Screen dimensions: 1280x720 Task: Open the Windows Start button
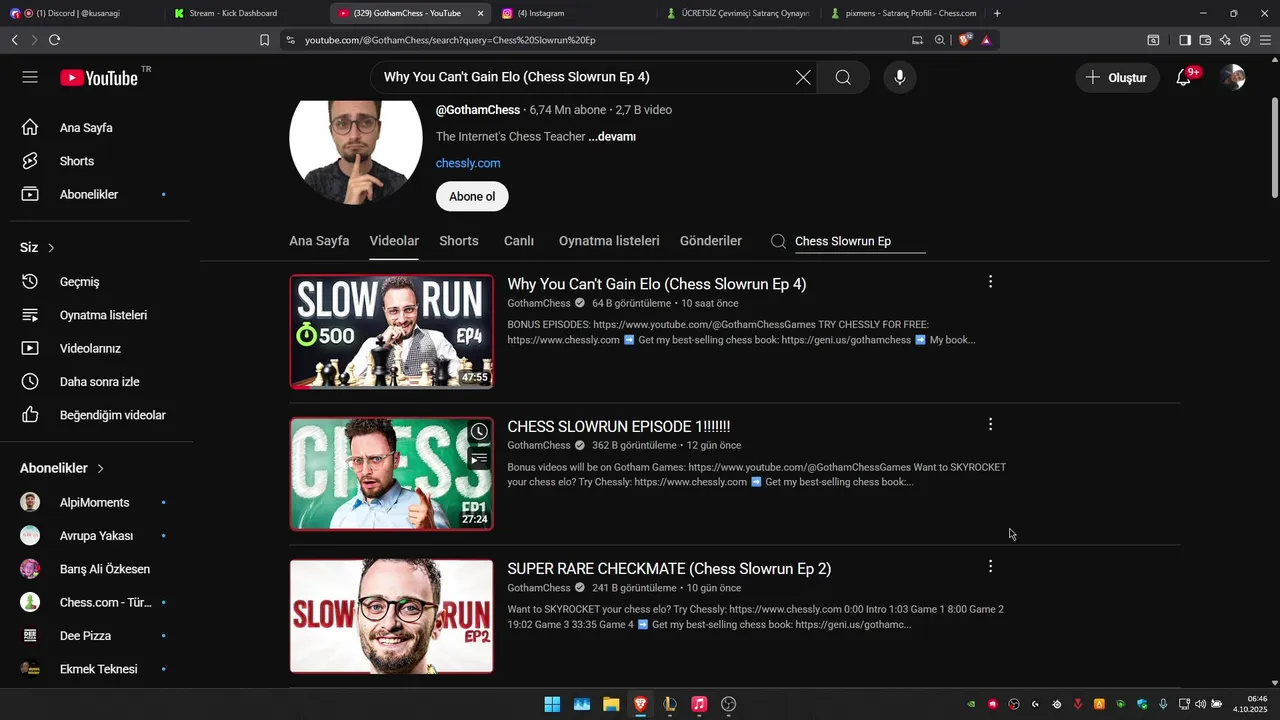(x=552, y=704)
